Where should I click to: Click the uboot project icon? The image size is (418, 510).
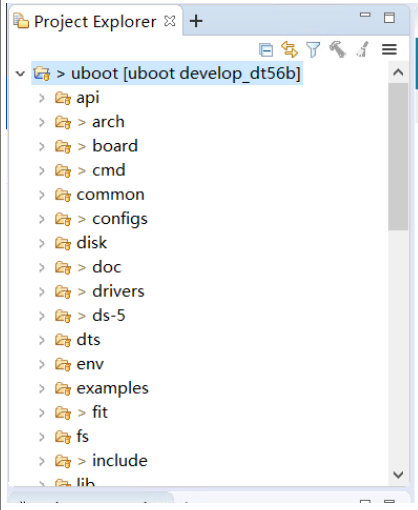pyautogui.click(x=42, y=73)
